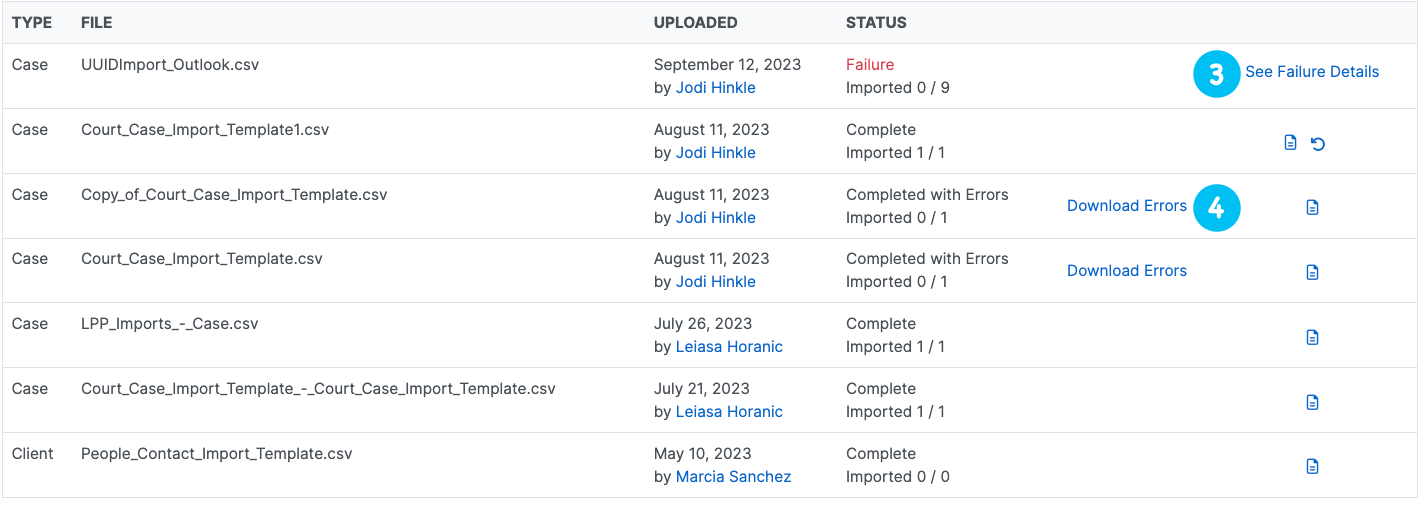Download Errors for Copy_of_Court_Case_Import_Template.csv
This screenshot has height=505, width=1424.
coord(1126,206)
